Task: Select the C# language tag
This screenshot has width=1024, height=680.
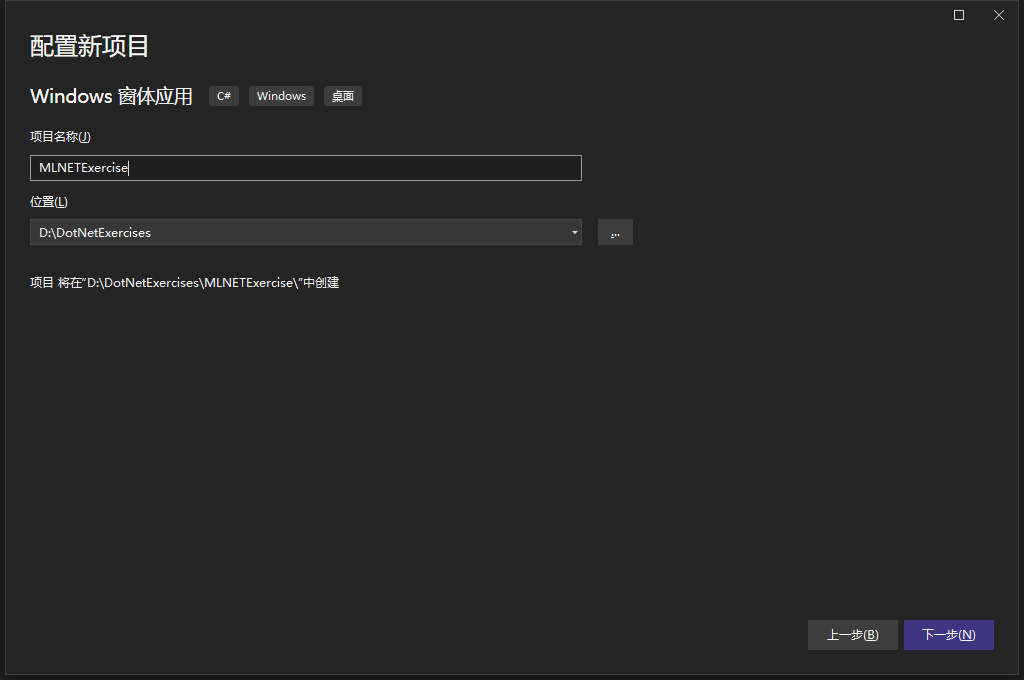Action: point(223,96)
